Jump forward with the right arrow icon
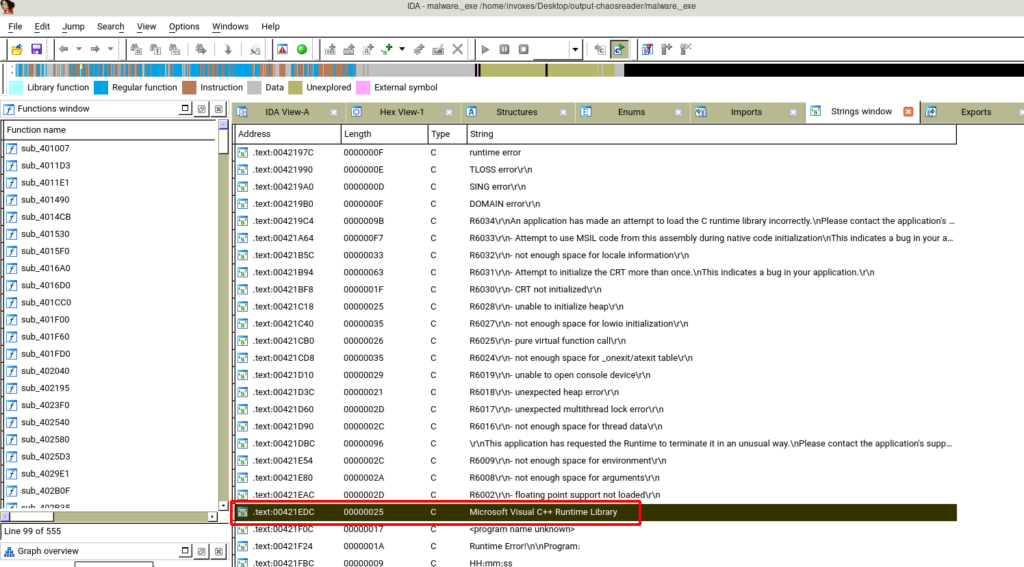Viewport: 1024px width, 567px height. pyautogui.click(x=95, y=50)
